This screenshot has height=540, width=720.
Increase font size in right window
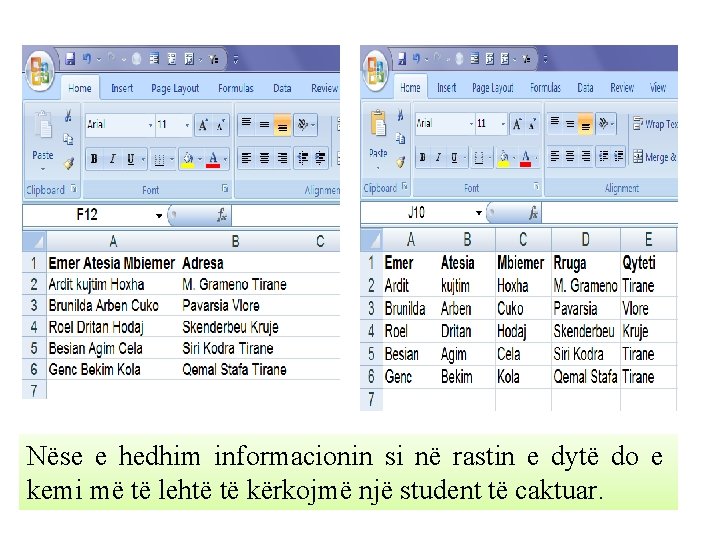[x=517, y=124]
